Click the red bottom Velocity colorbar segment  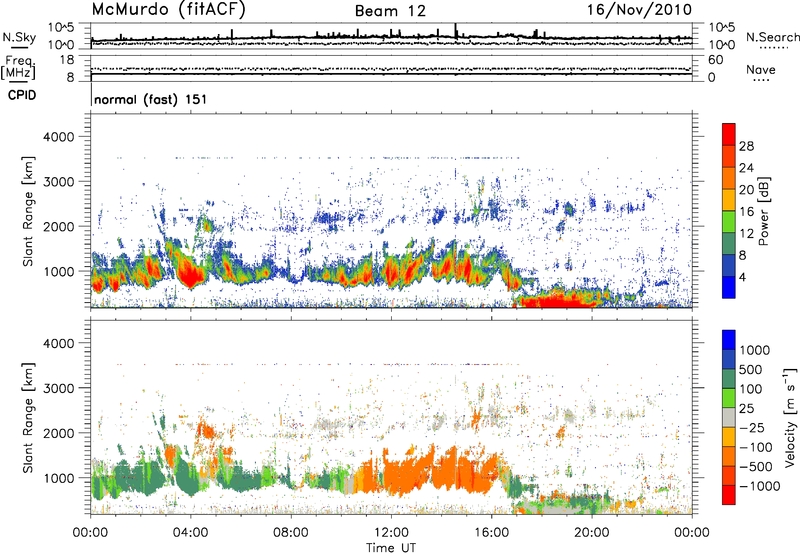click(729, 495)
